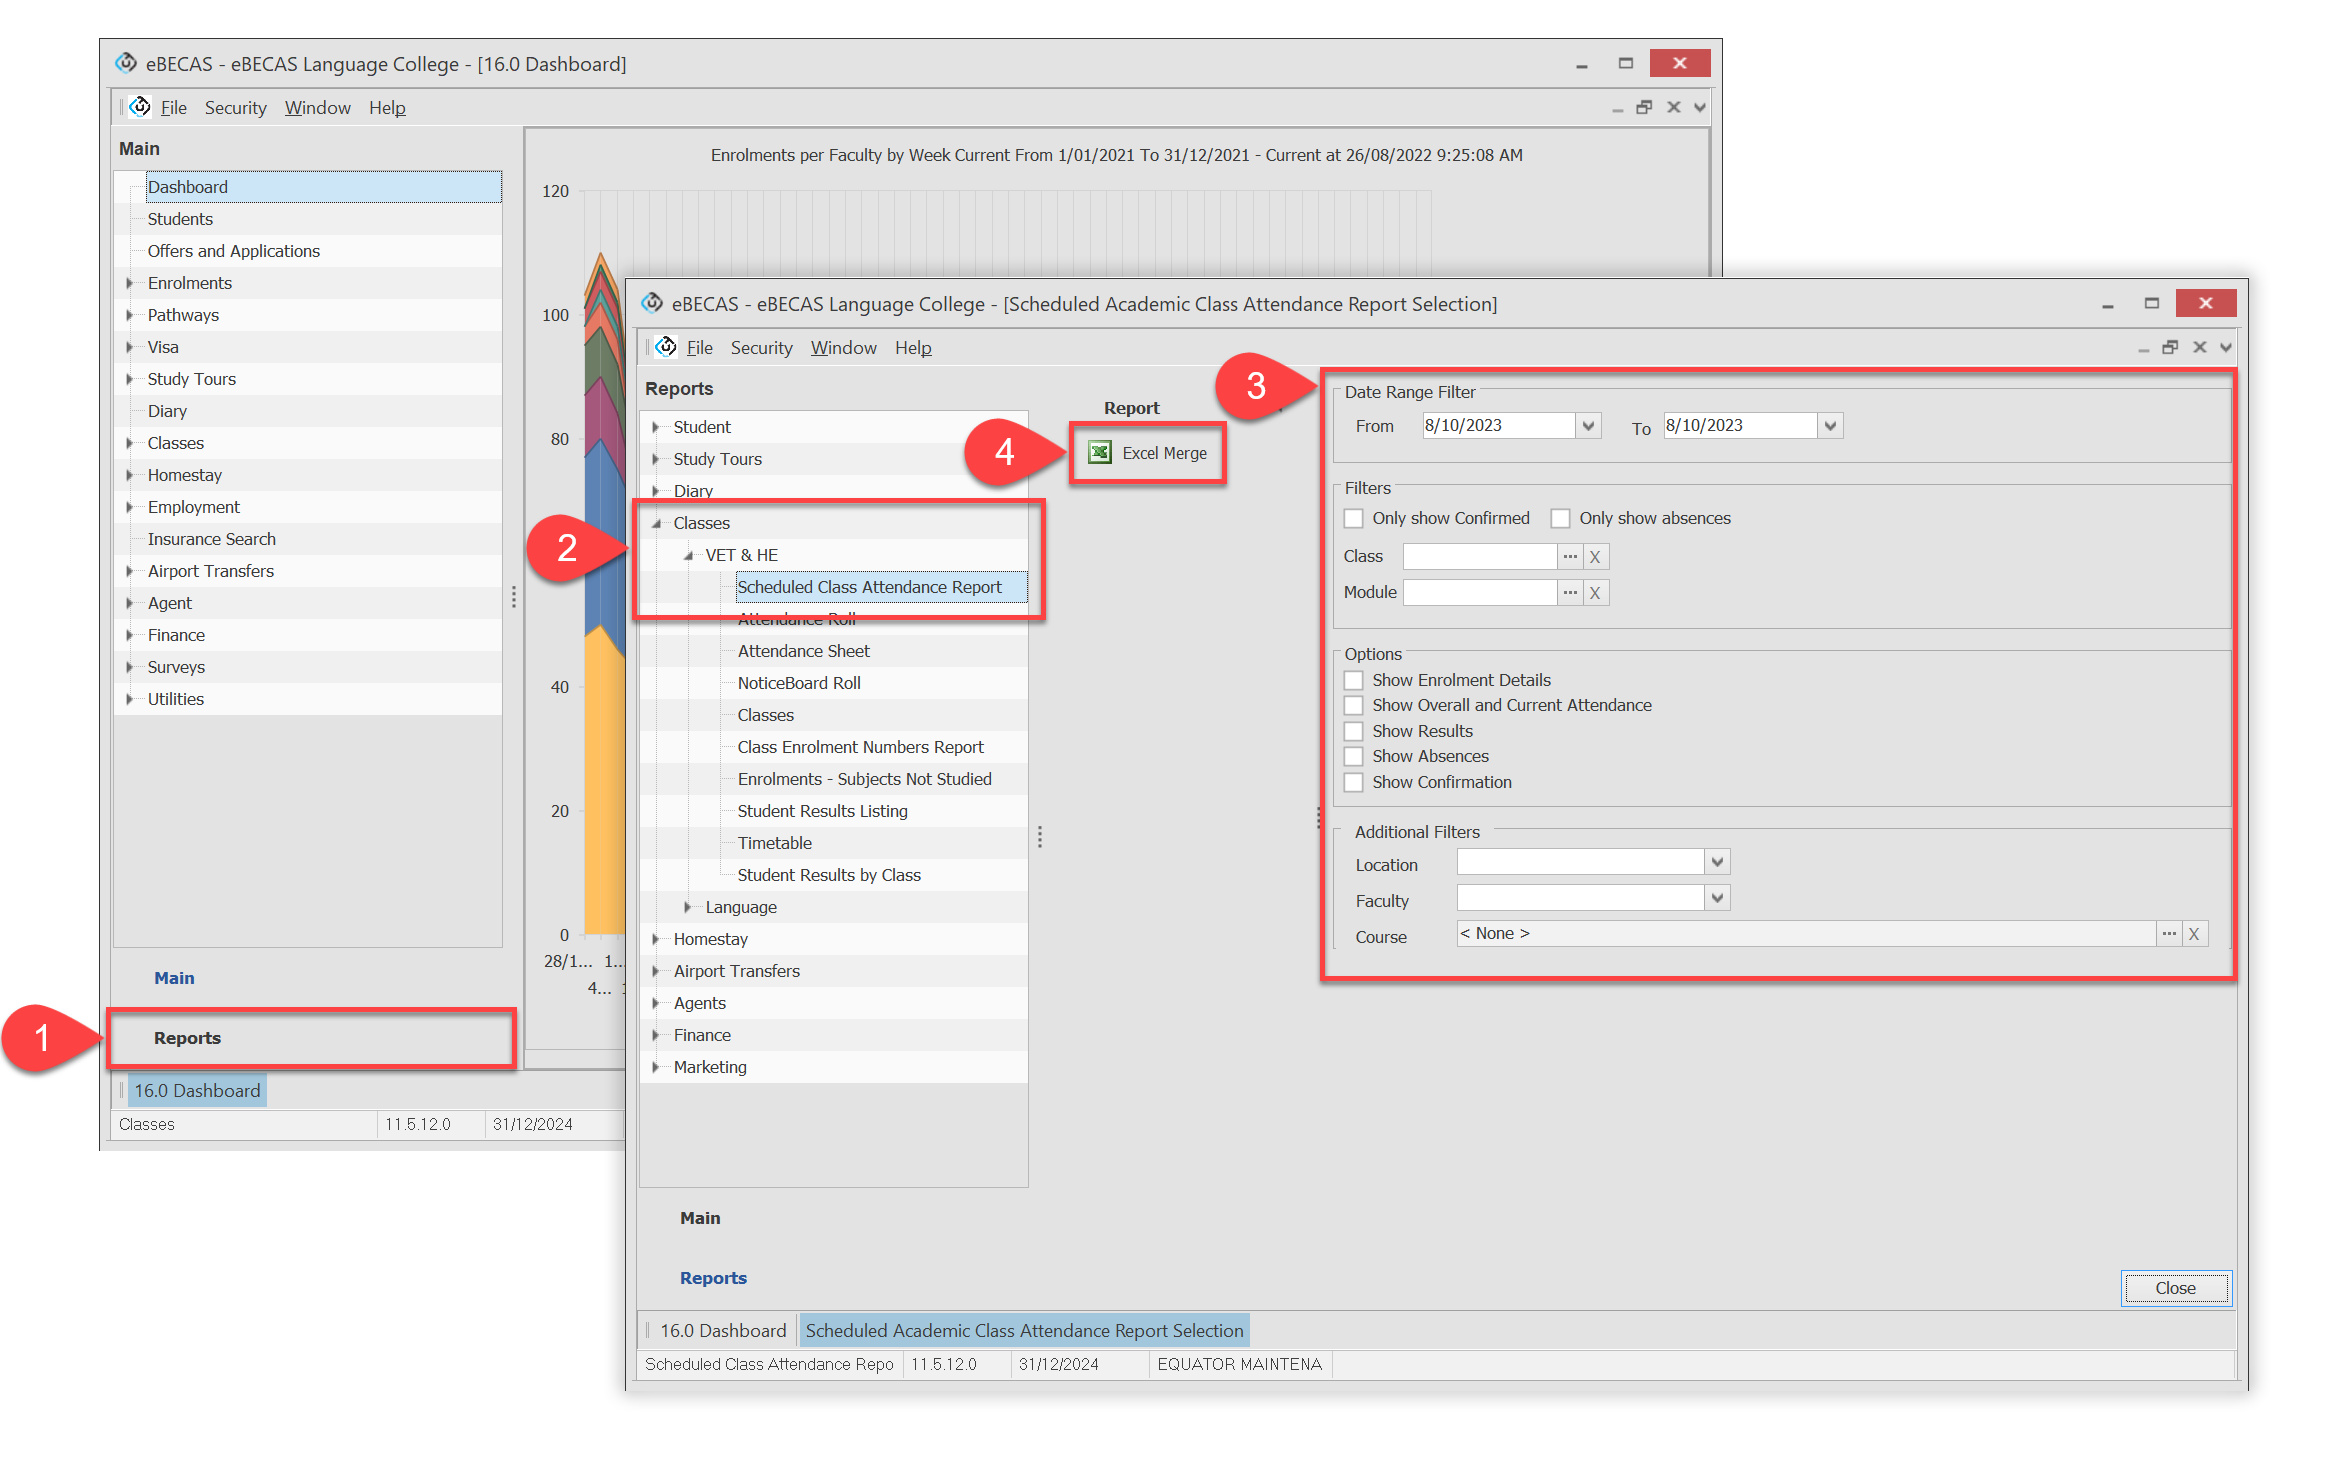Click the Close button
2329x1464 pixels.
tap(2175, 1288)
